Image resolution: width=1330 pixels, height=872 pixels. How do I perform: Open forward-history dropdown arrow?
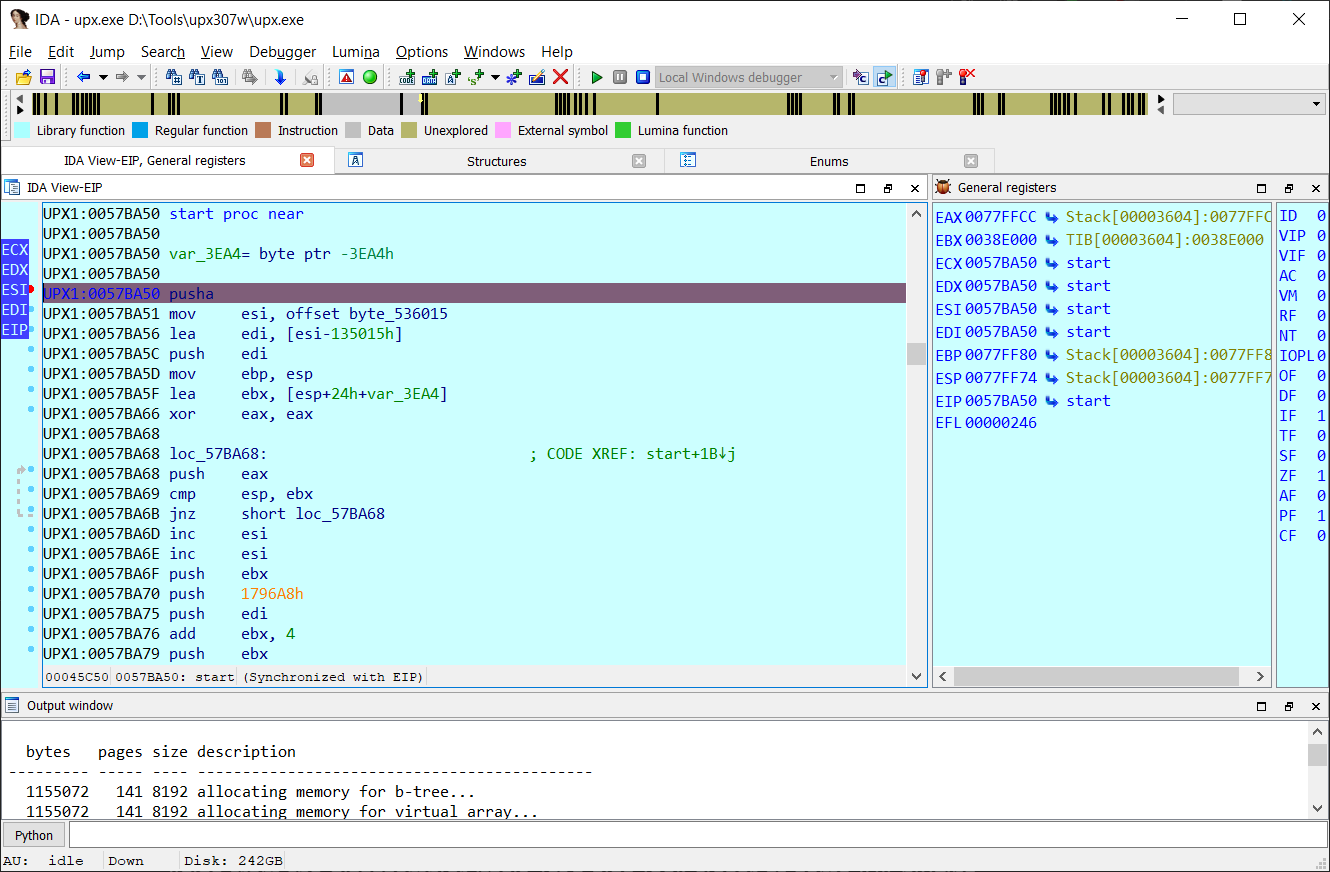coord(141,77)
